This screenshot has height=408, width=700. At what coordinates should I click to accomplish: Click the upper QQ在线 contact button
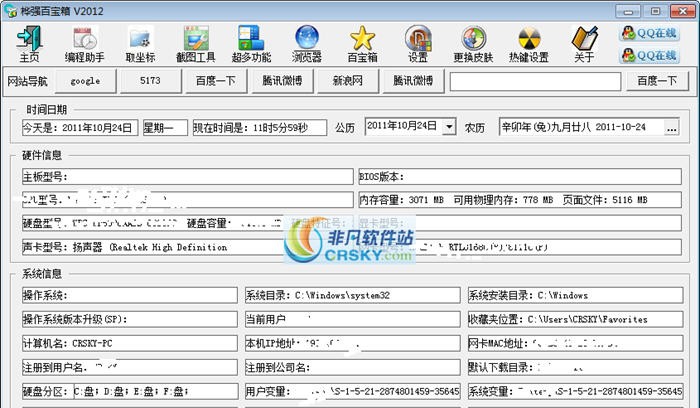[650, 33]
